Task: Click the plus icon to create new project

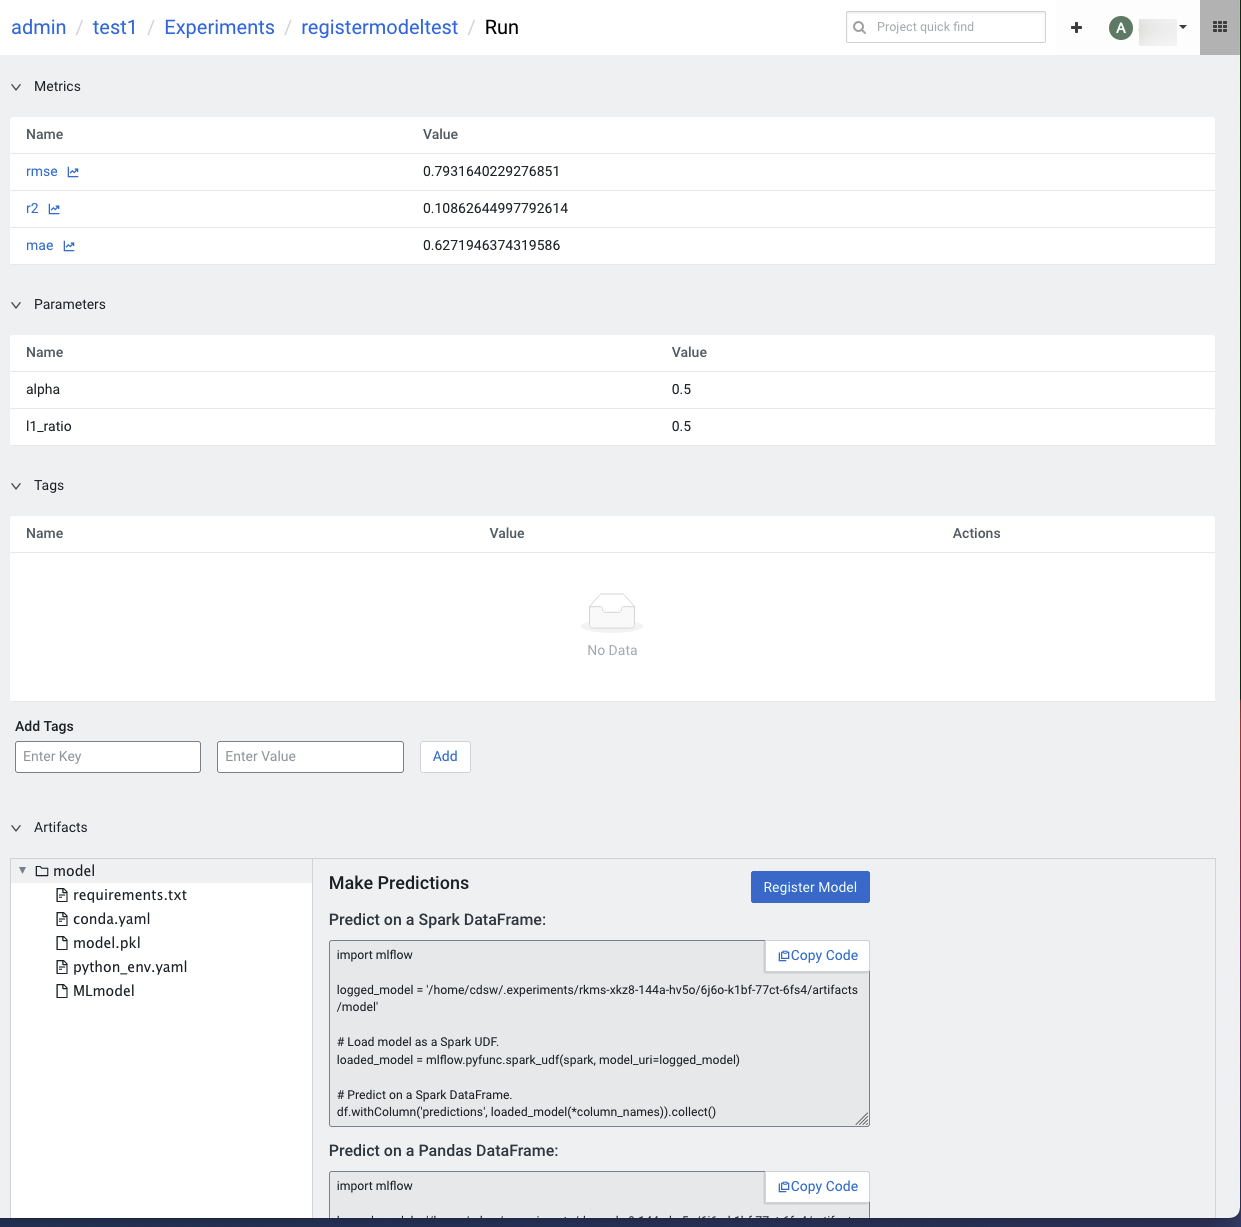Action: (1076, 27)
